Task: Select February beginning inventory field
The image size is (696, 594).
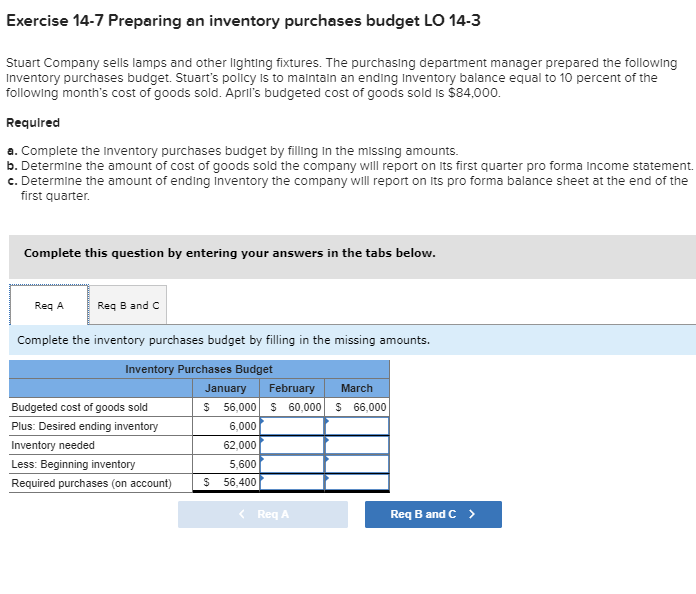Action: (292, 464)
